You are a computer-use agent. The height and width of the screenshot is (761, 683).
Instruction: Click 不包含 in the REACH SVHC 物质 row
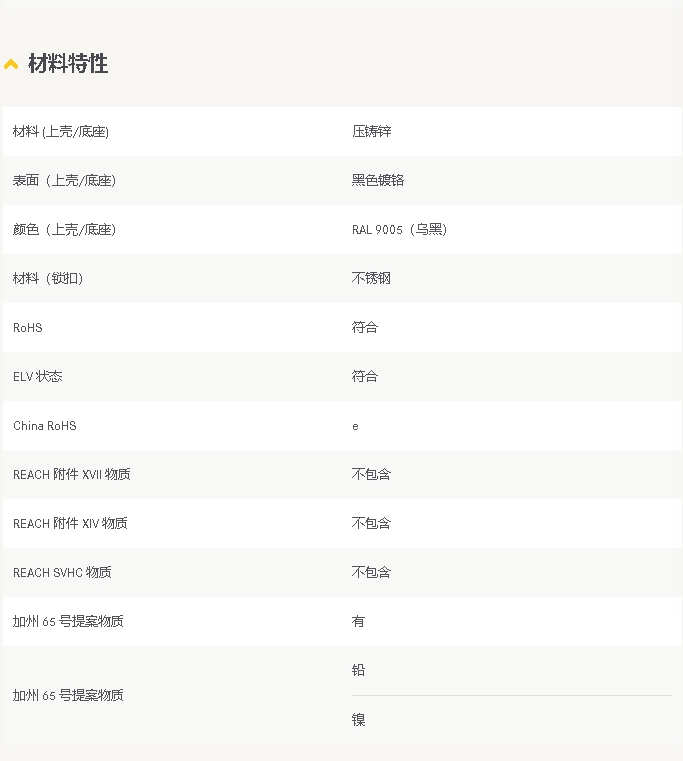370,573
